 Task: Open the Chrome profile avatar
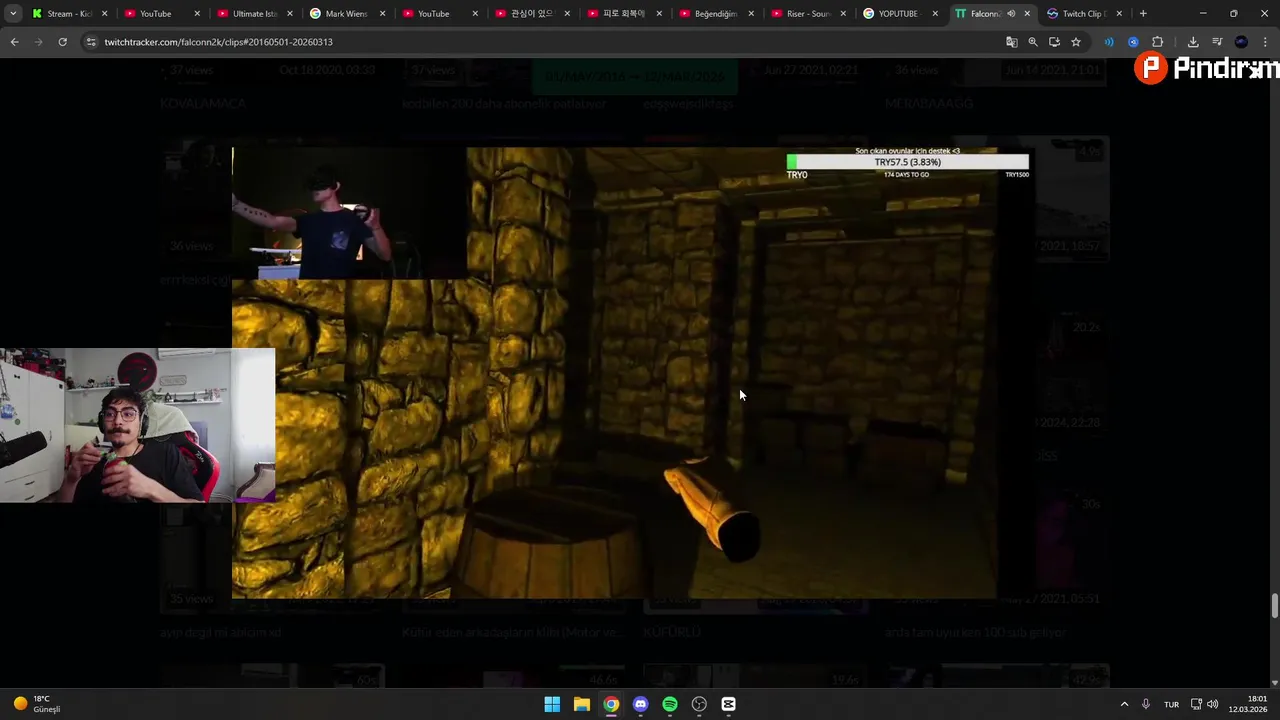click(1241, 42)
